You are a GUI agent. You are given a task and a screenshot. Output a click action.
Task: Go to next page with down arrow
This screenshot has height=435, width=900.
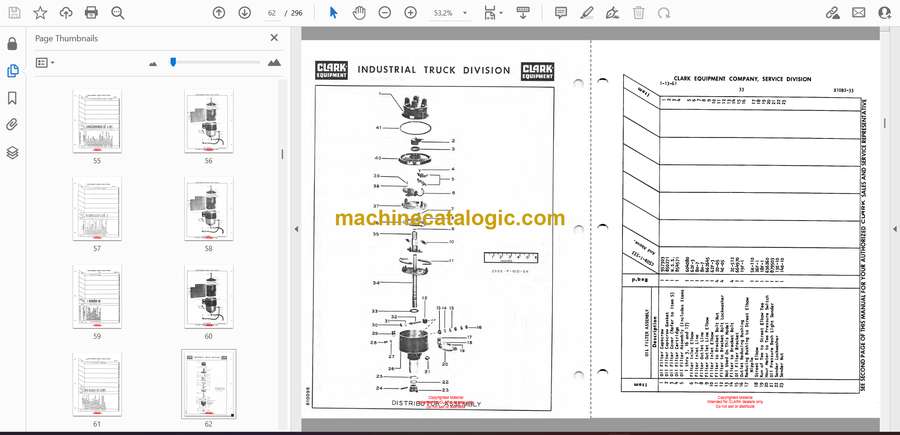tap(245, 13)
